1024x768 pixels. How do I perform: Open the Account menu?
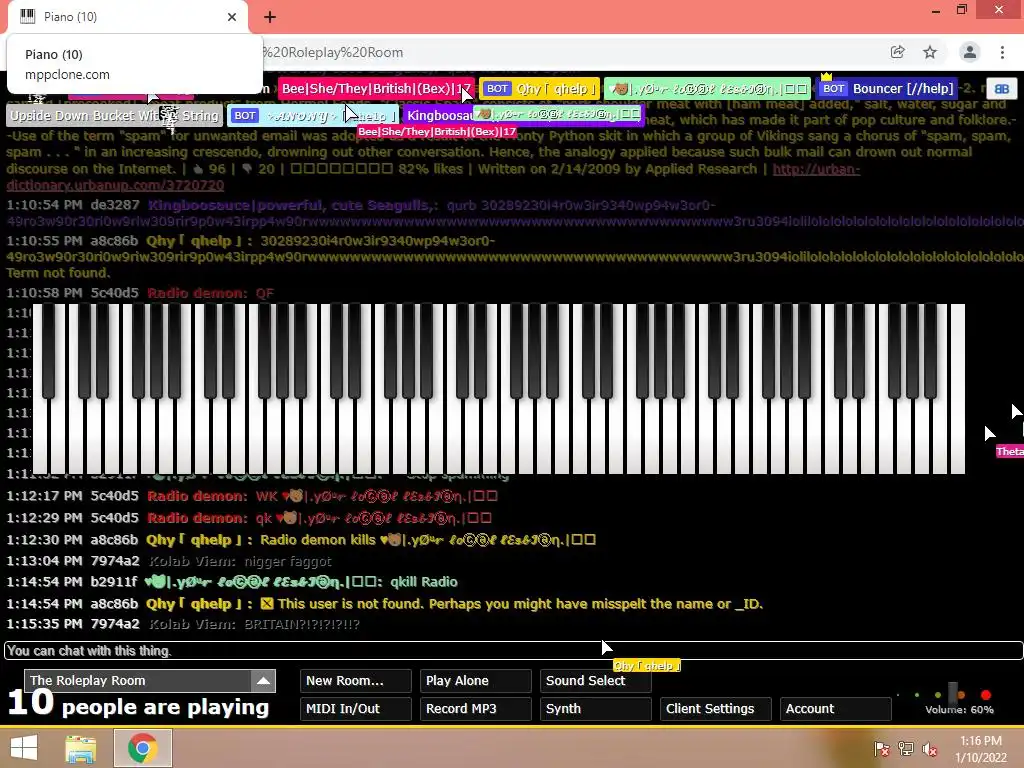(x=836, y=709)
